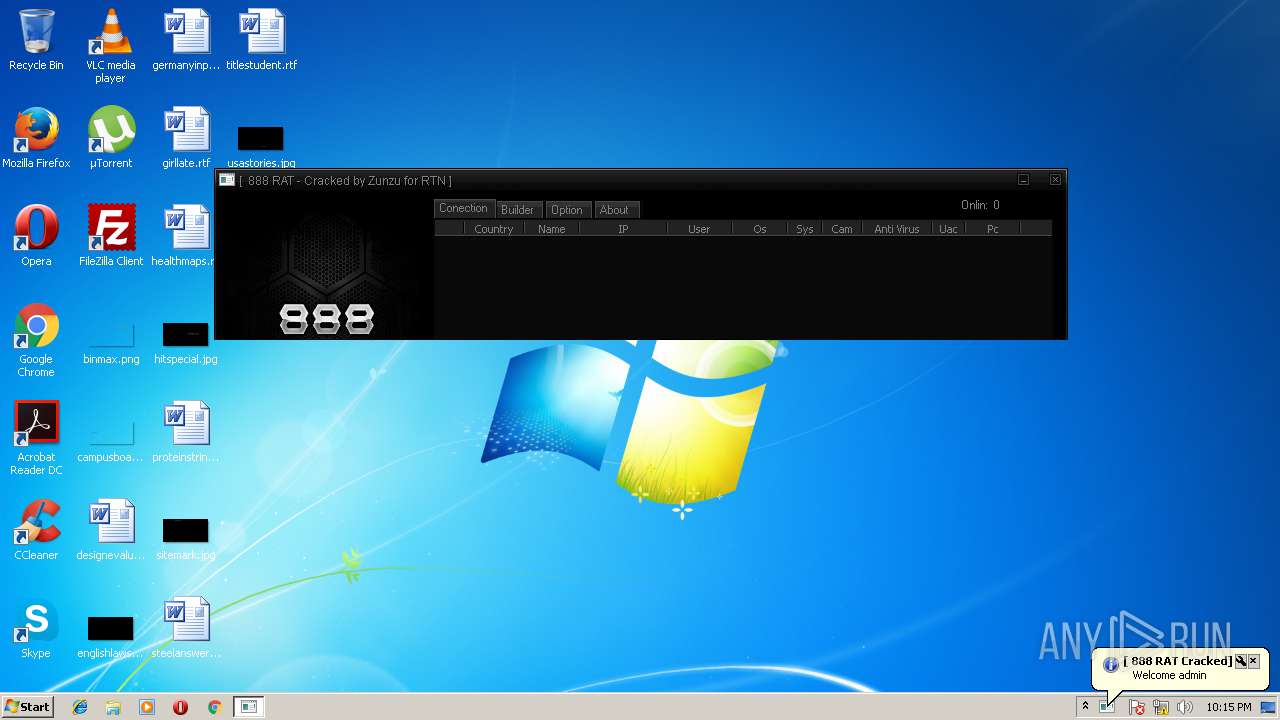1280x720 pixels.
Task: Open the volume speaker tray icon
Action: pyautogui.click(x=1185, y=707)
